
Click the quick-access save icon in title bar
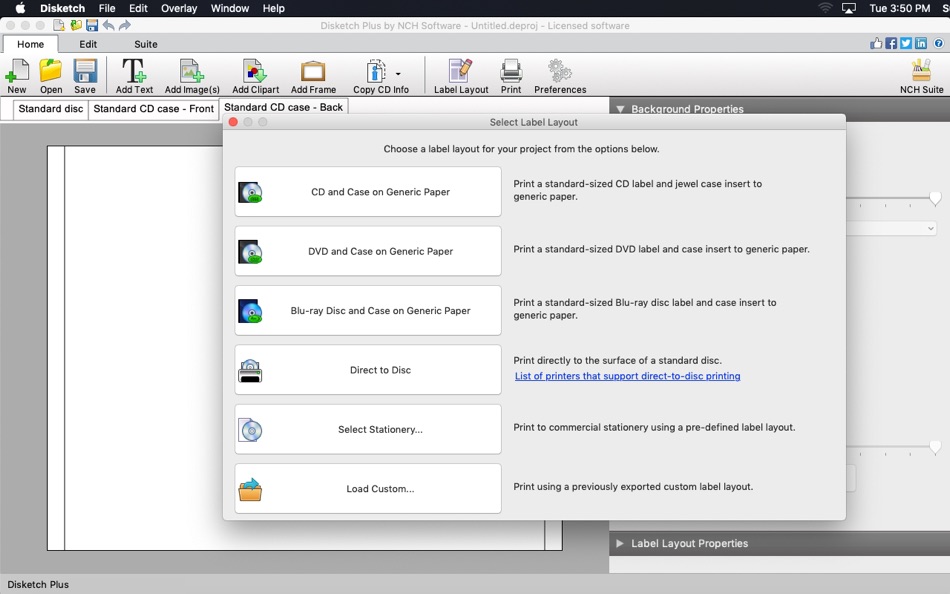tap(92, 25)
